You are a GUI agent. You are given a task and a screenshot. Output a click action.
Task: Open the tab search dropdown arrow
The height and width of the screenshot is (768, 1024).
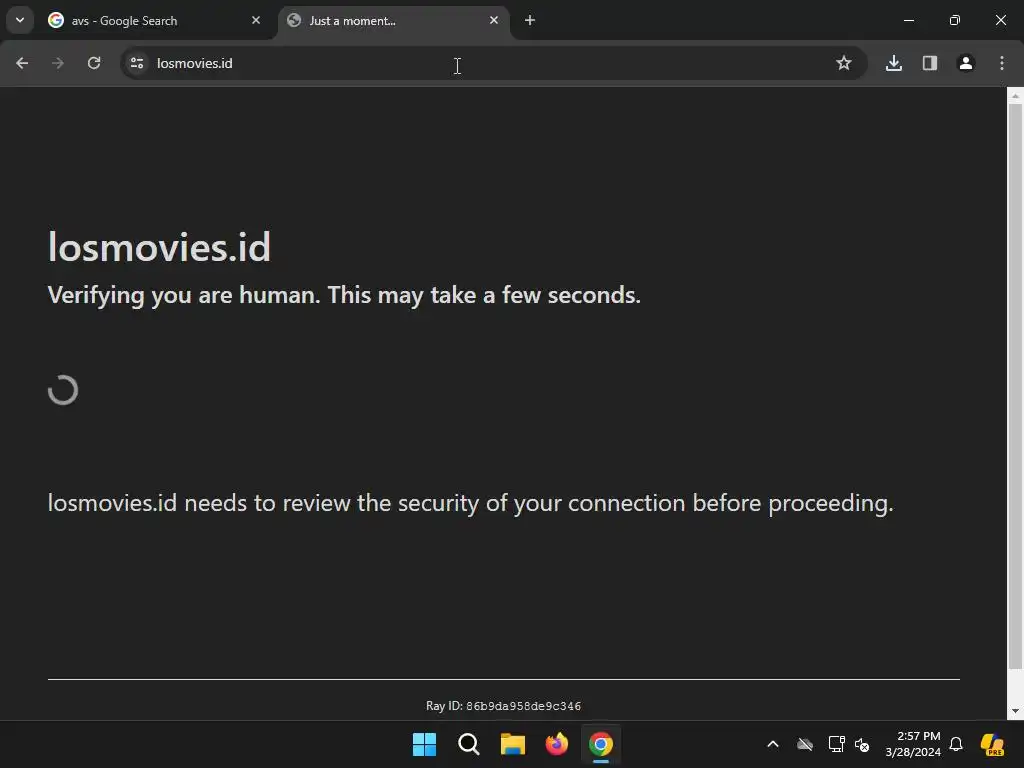click(20, 20)
